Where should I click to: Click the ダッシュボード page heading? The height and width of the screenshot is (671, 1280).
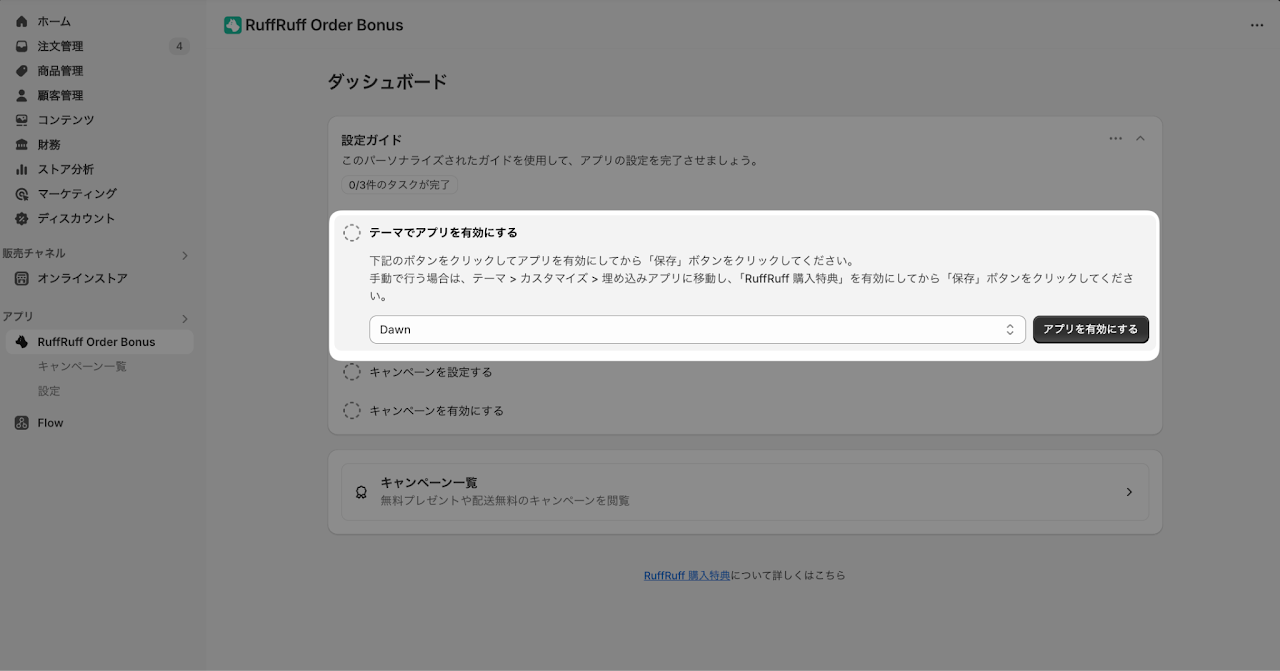coord(388,82)
